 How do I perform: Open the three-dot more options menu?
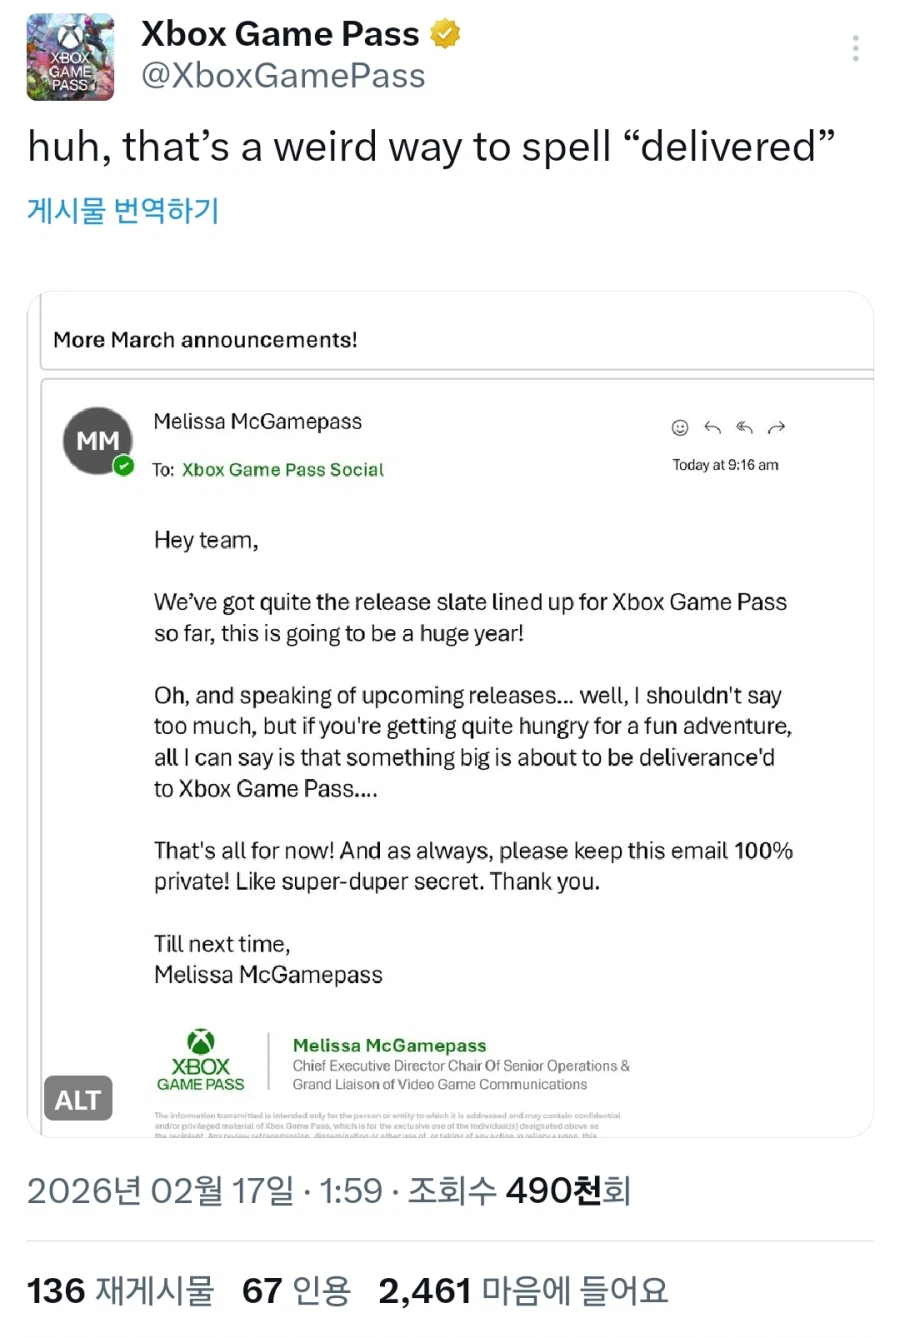pos(855,49)
